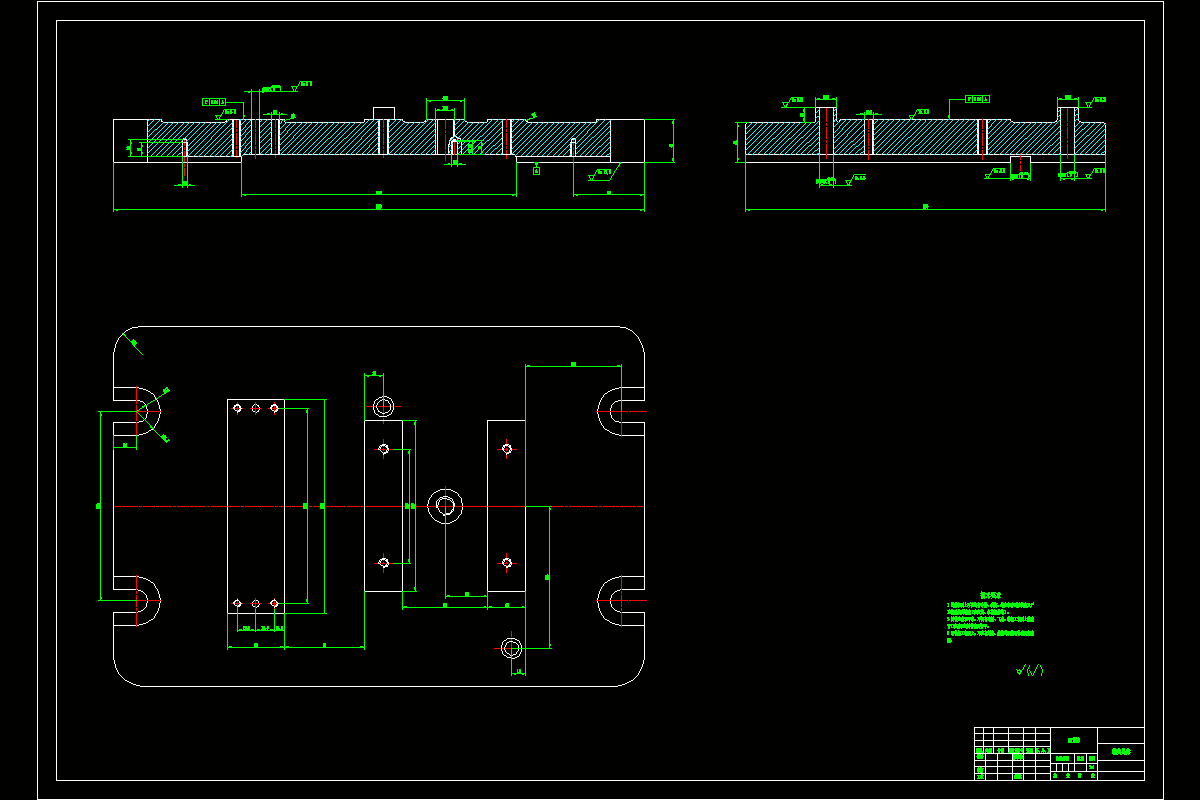Select the feature control frame in left section view
Screen dimensions: 1200x800
[x=214, y=102]
